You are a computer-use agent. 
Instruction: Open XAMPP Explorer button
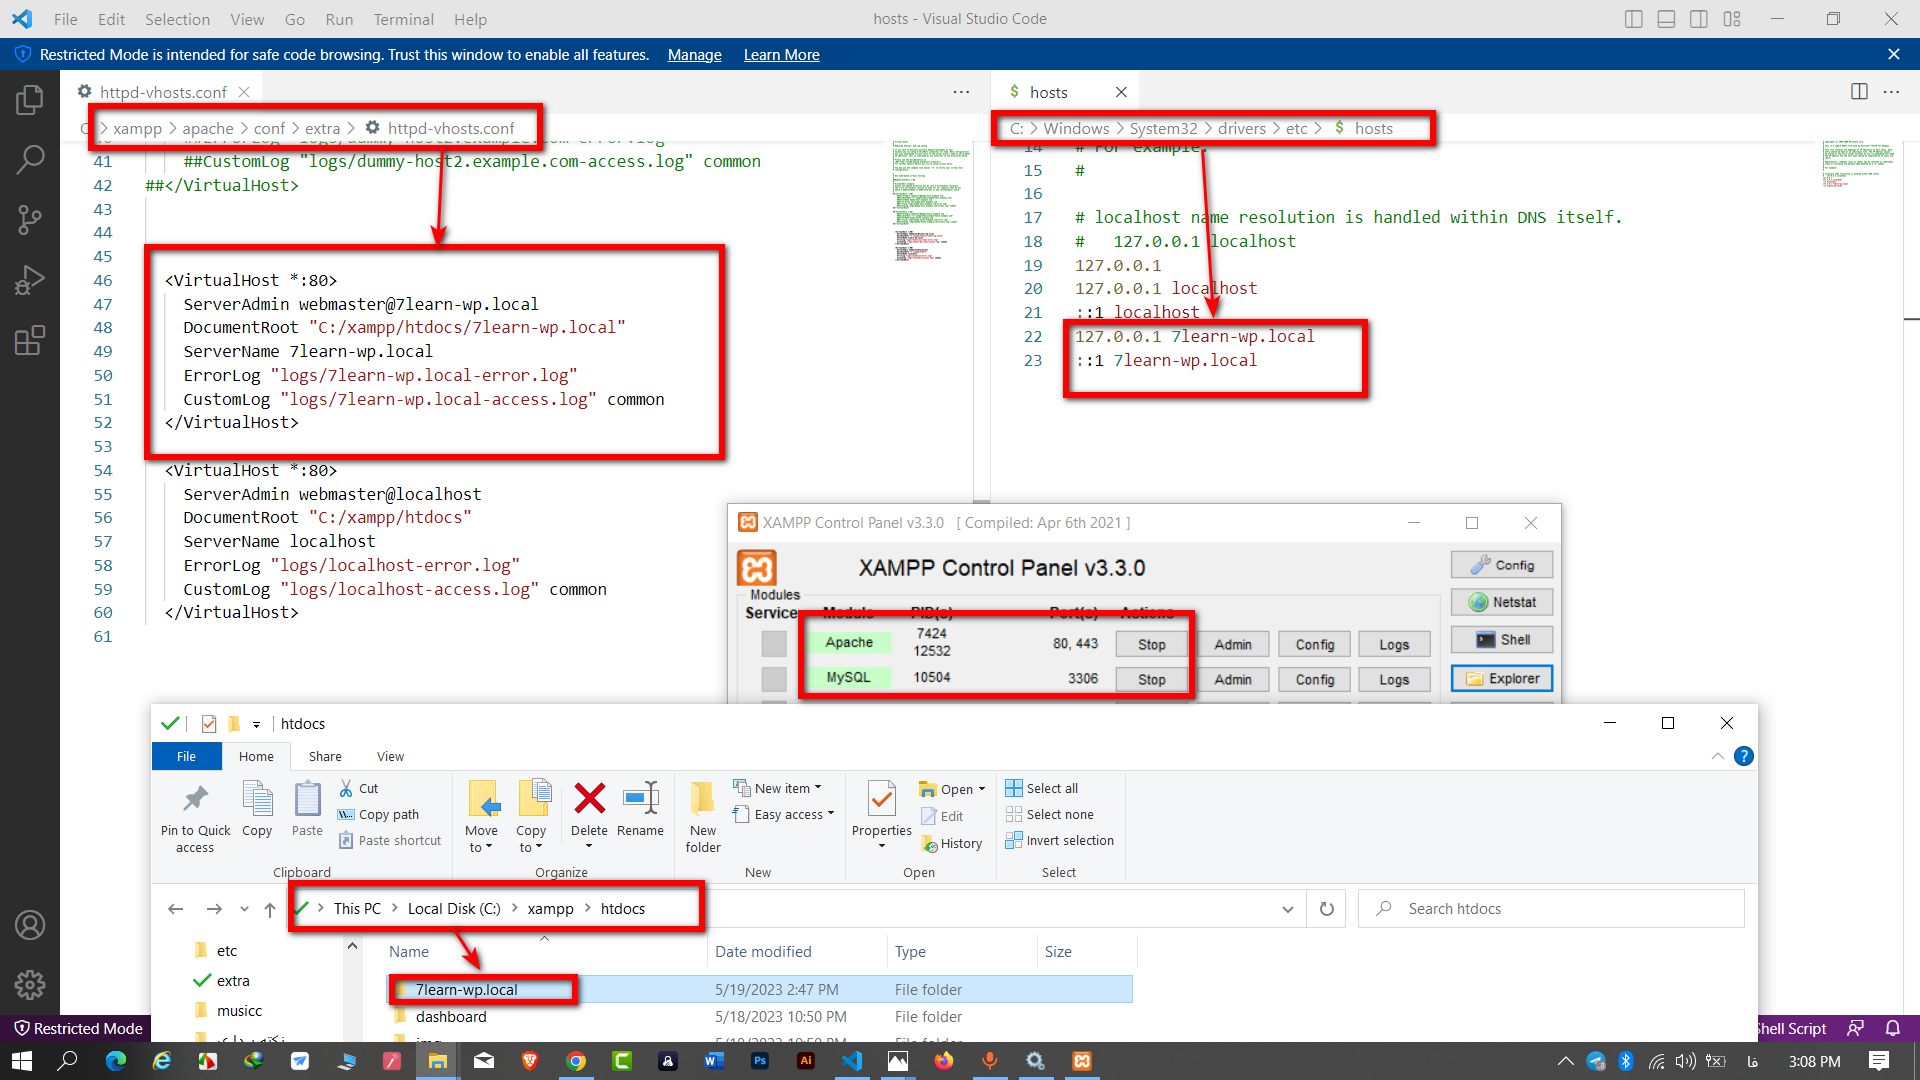click(x=1502, y=678)
